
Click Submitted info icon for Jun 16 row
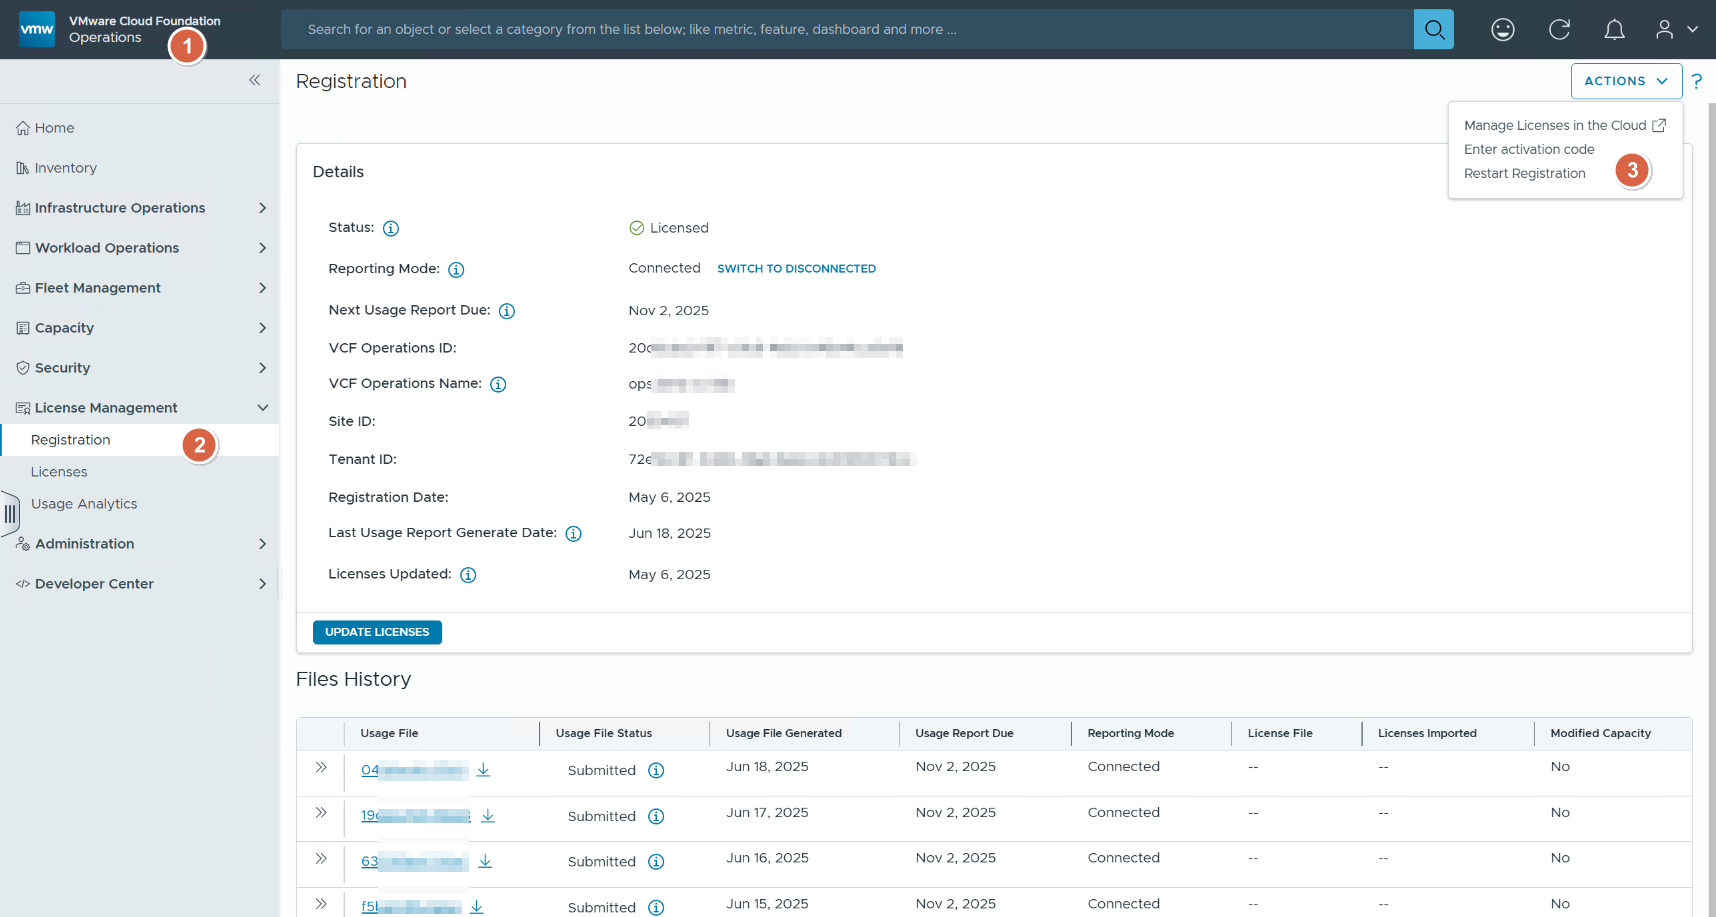pyautogui.click(x=656, y=861)
